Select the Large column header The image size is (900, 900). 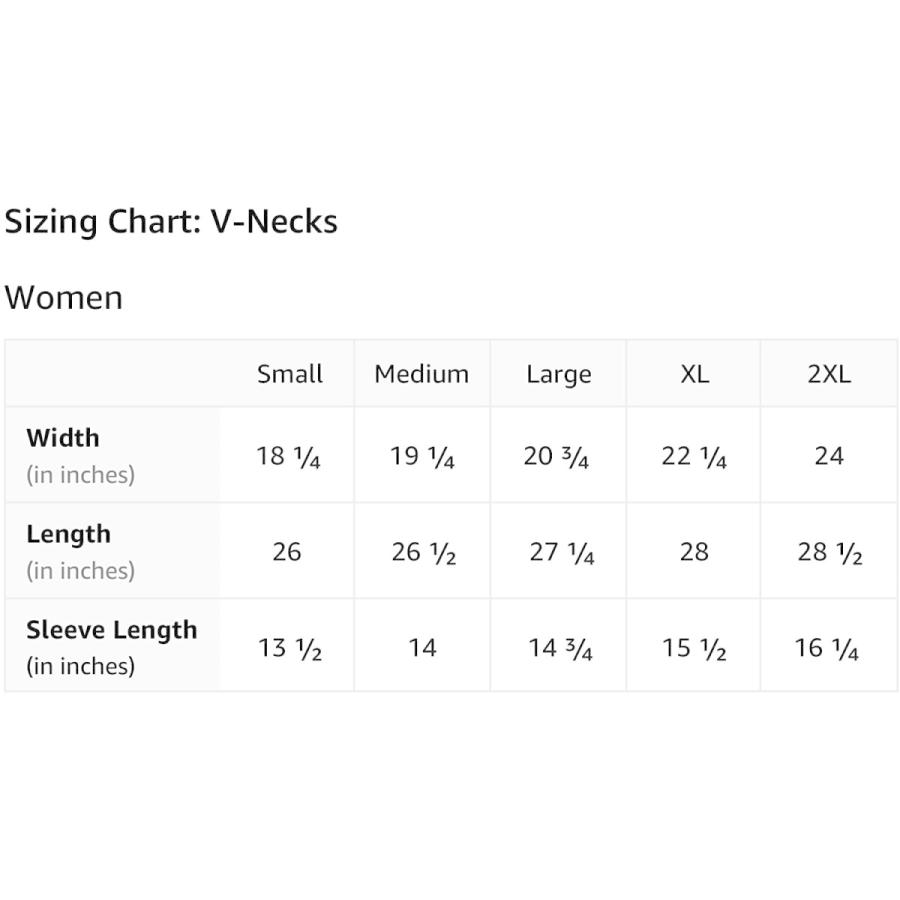pyautogui.click(x=558, y=375)
